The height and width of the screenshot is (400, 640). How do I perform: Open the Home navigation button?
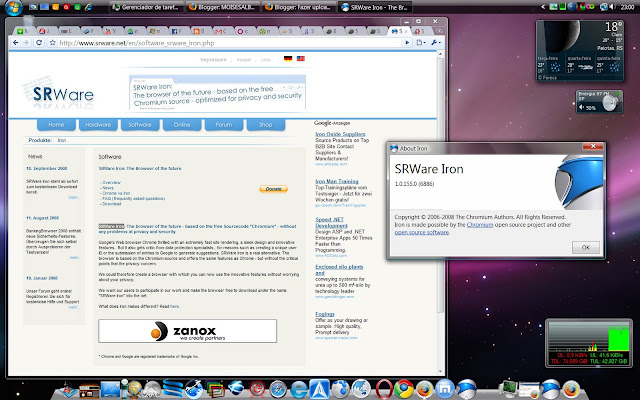56,125
